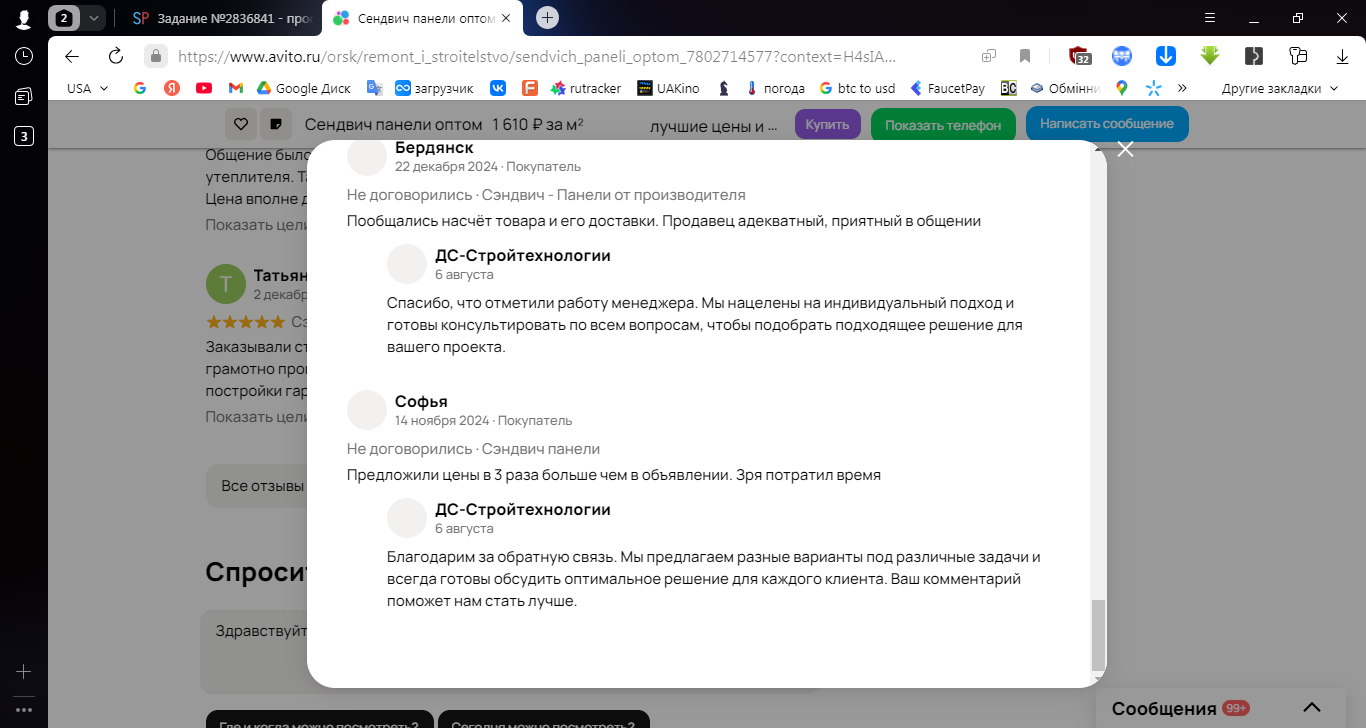Image resolution: width=1366 pixels, height=728 pixels.
Task: Open the YouTube bookmark icon
Action: [204, 88]
